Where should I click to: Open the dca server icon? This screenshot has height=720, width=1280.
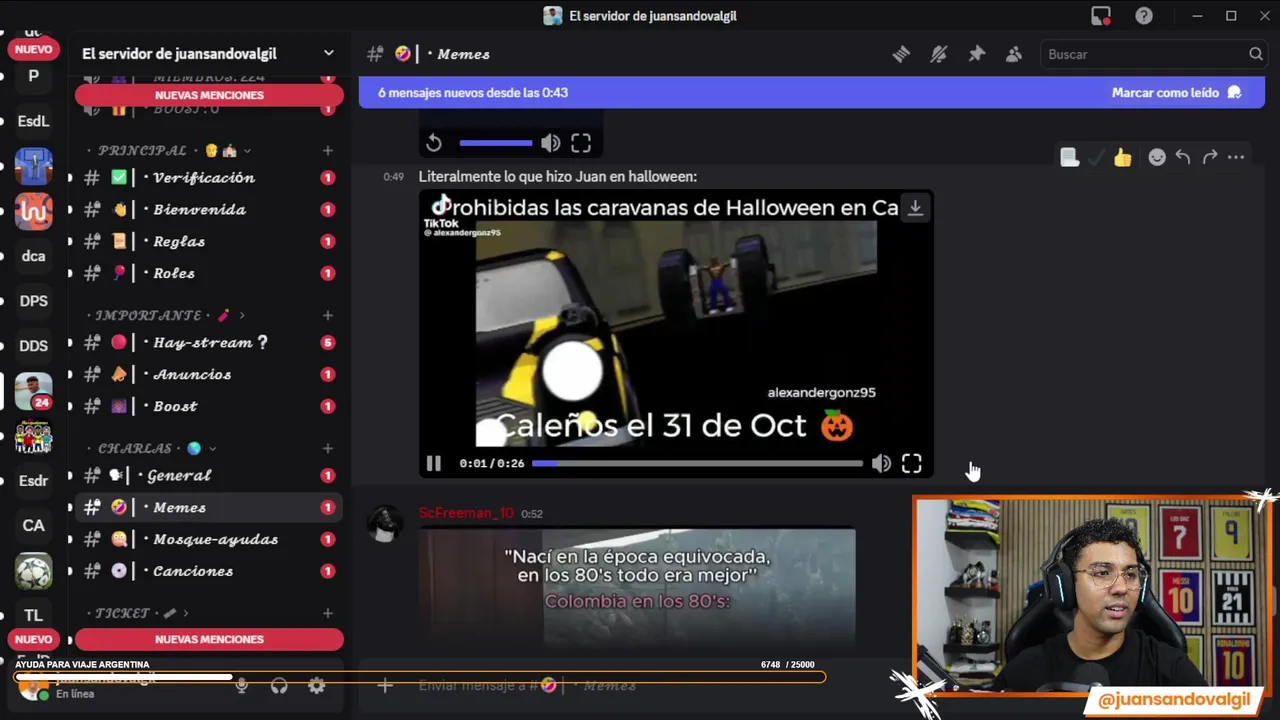[x=33, y=256]
